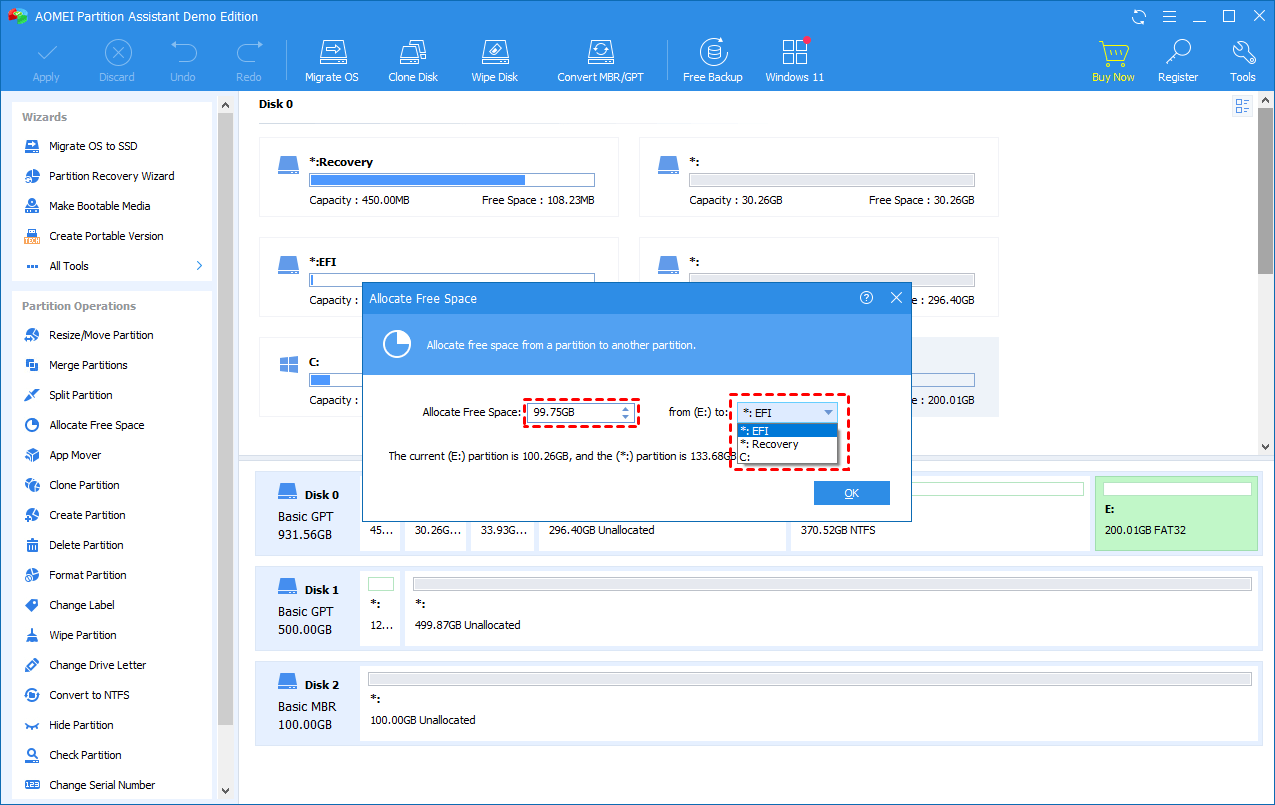Viewport: 1275px width, 805px height.
Task: Select Clone Partition operation
Action: click(x=84, y=485)
